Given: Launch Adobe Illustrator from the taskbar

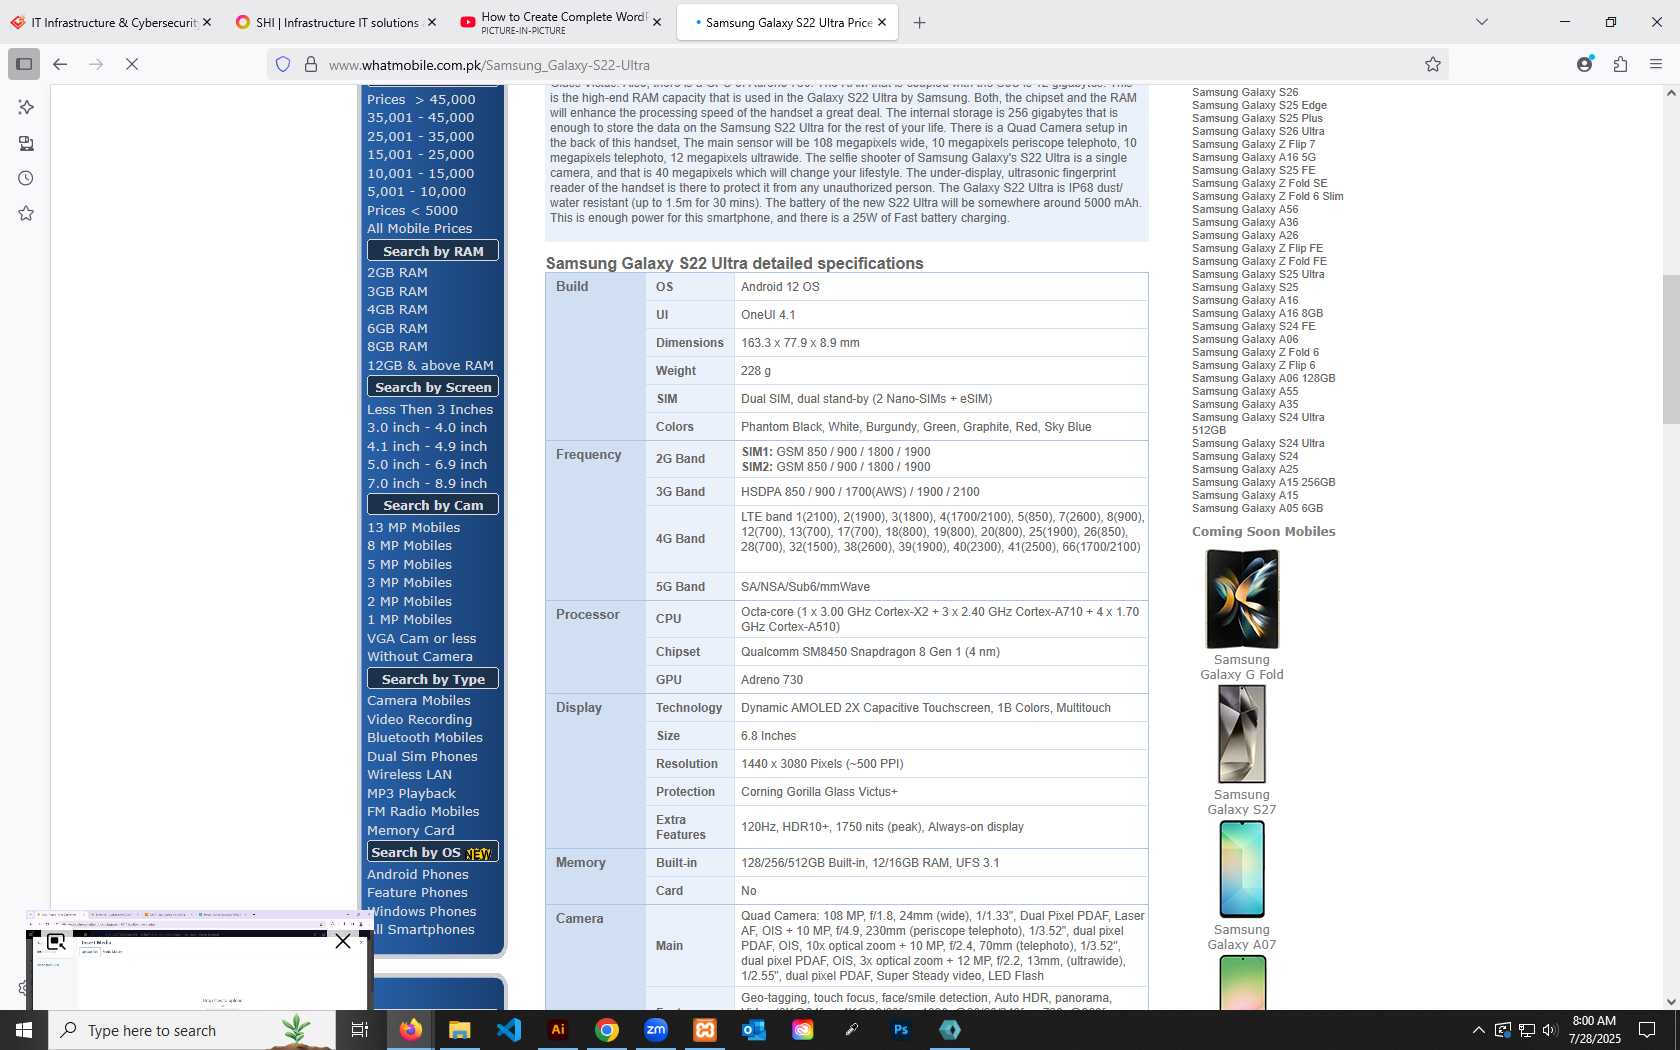Looking at the screenshot, I should (x=558, y=1029).
